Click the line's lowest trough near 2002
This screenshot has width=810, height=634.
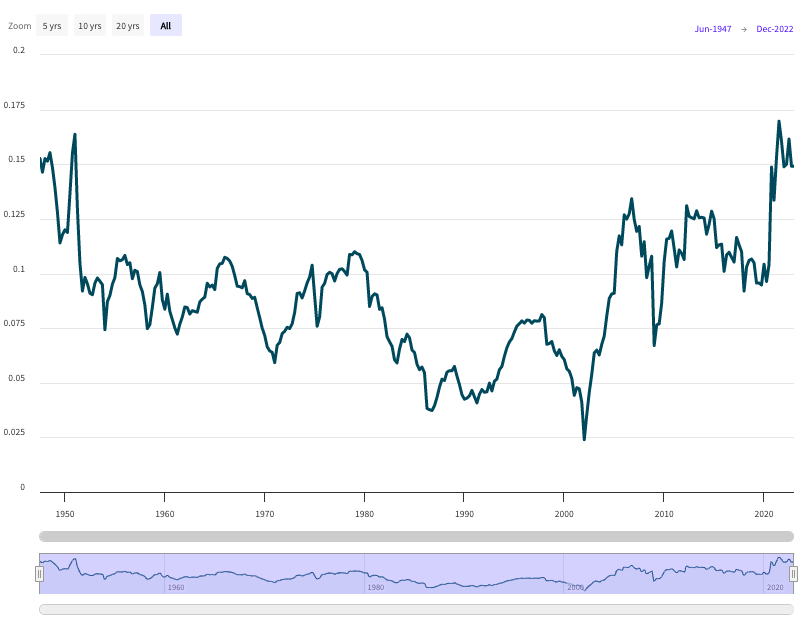click(x=584, y=439)
